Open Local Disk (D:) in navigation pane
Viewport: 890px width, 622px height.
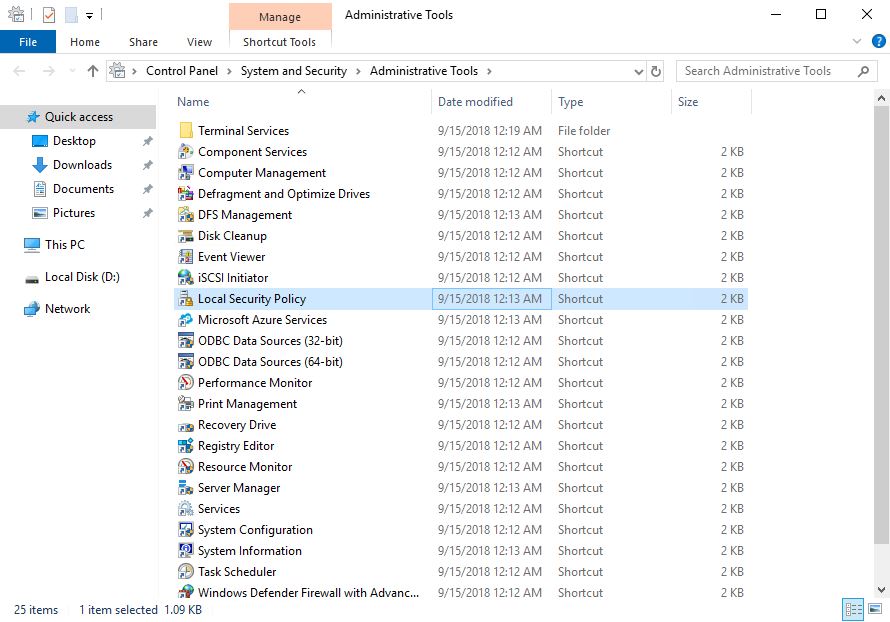pyautogui.click(x=82, y=277)
